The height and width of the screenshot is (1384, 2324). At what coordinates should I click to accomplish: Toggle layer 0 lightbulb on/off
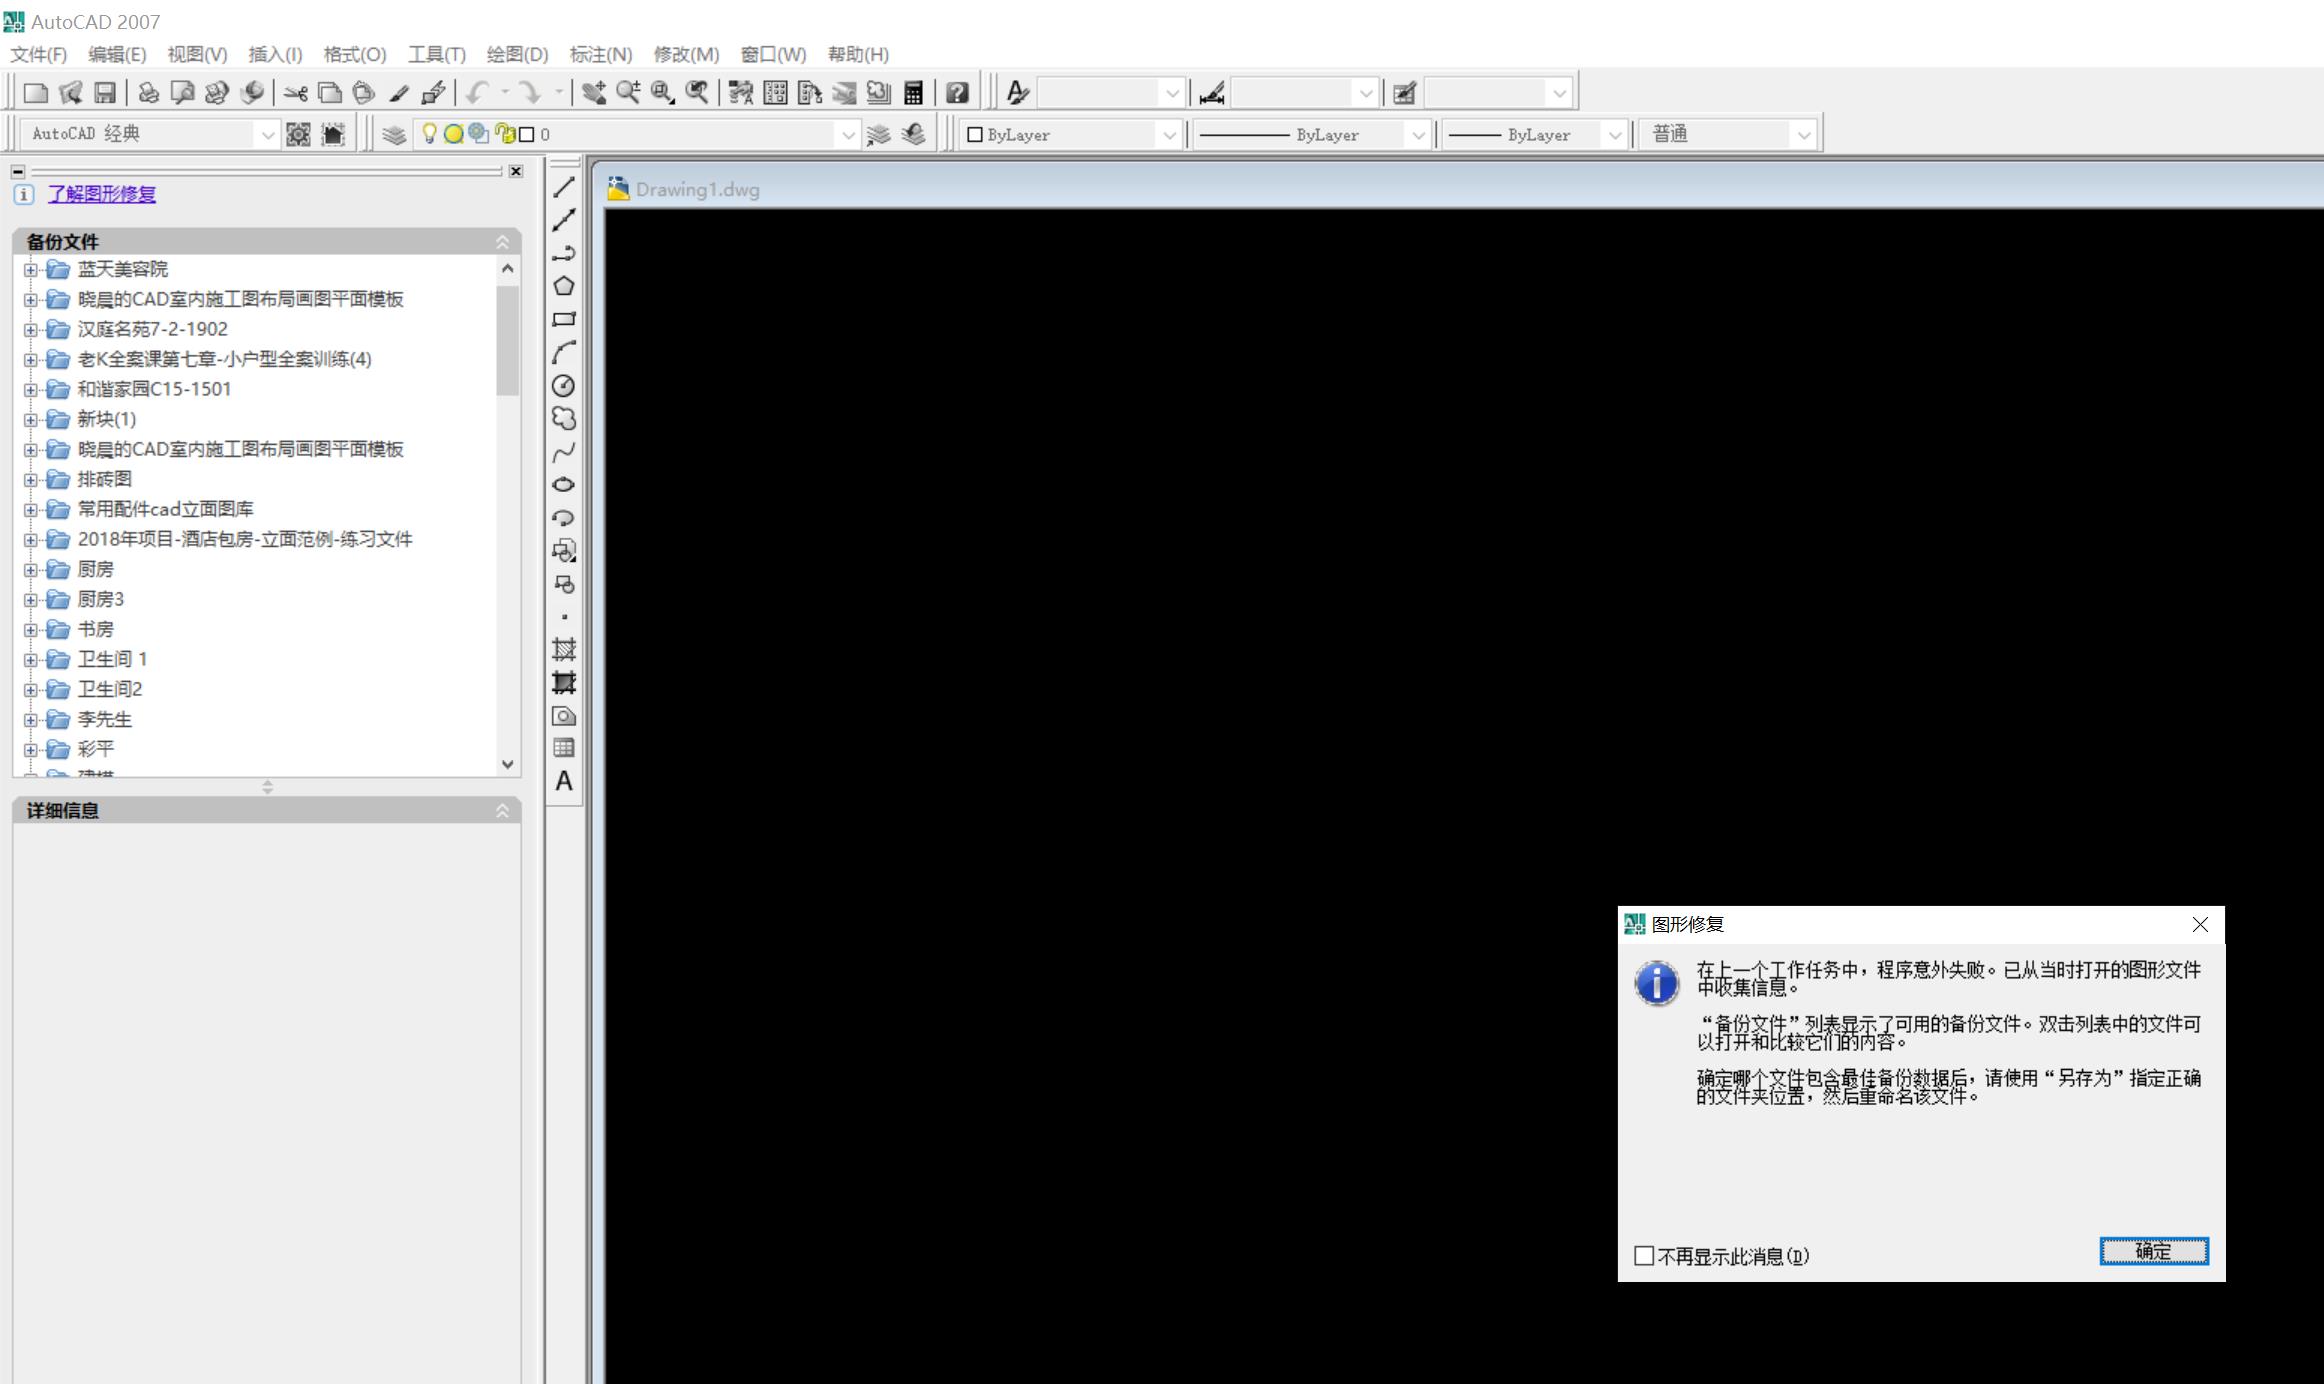(430, 133)
